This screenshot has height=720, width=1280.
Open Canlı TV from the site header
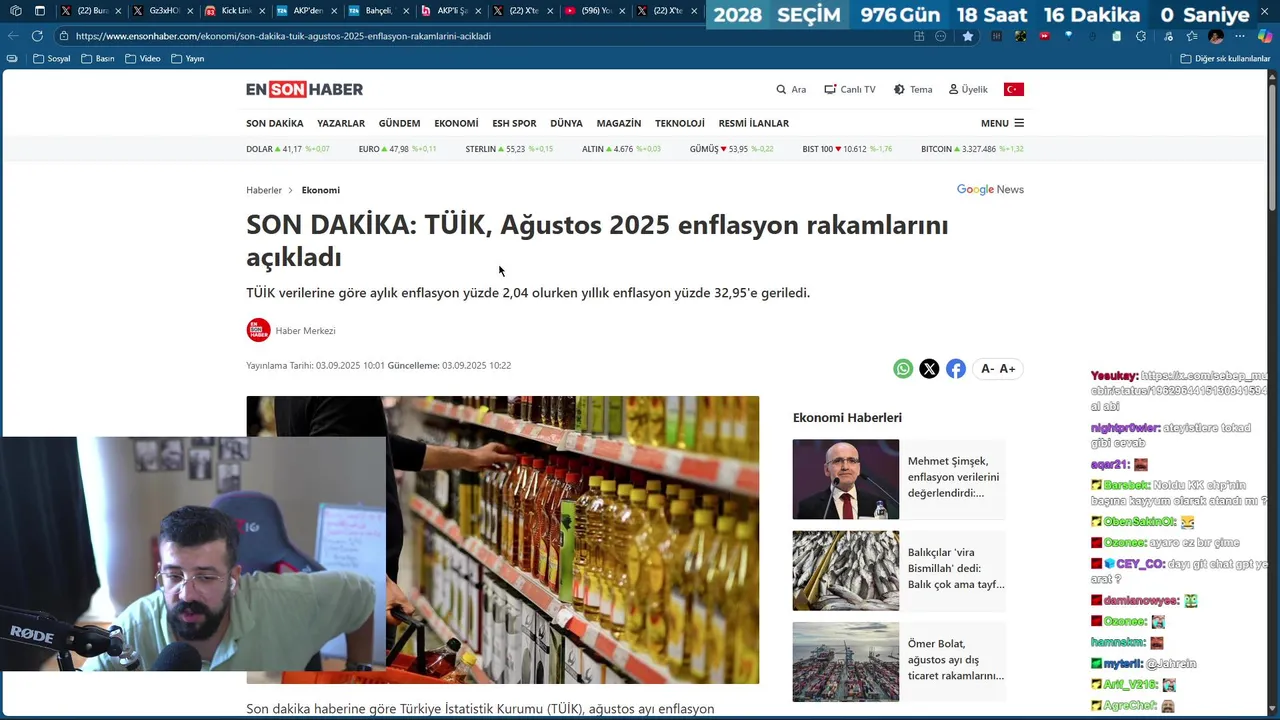coord(849,89)
